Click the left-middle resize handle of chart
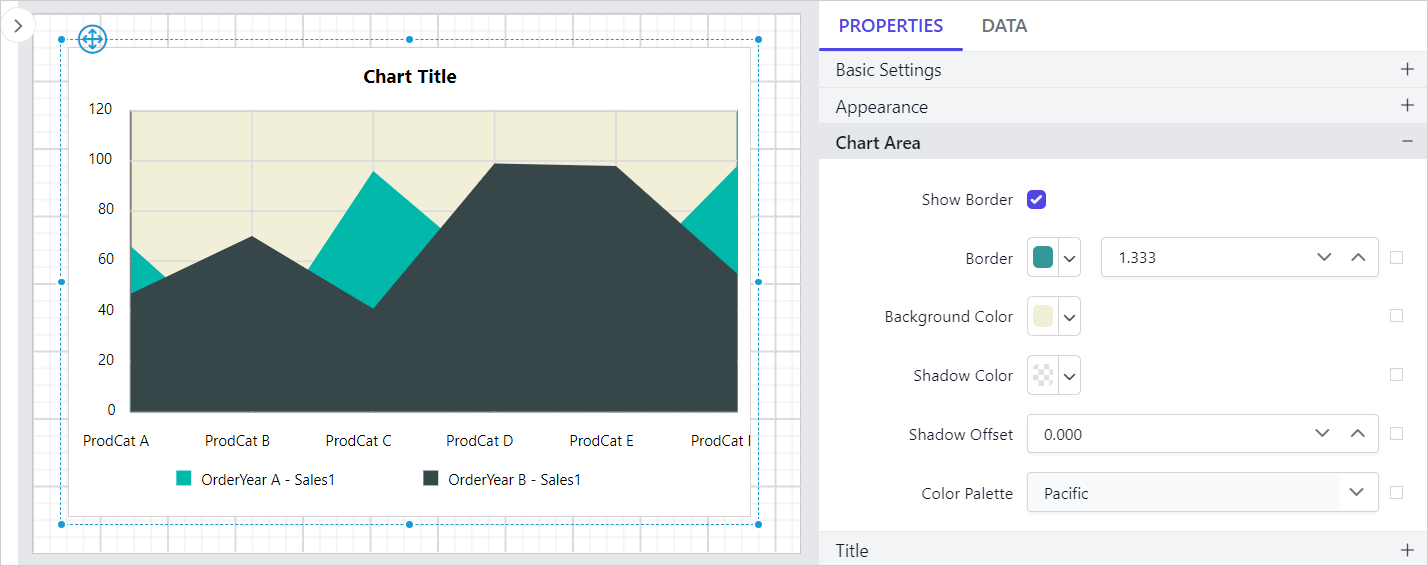This screenshot has height=566, width=1428. tap(61, 282)
